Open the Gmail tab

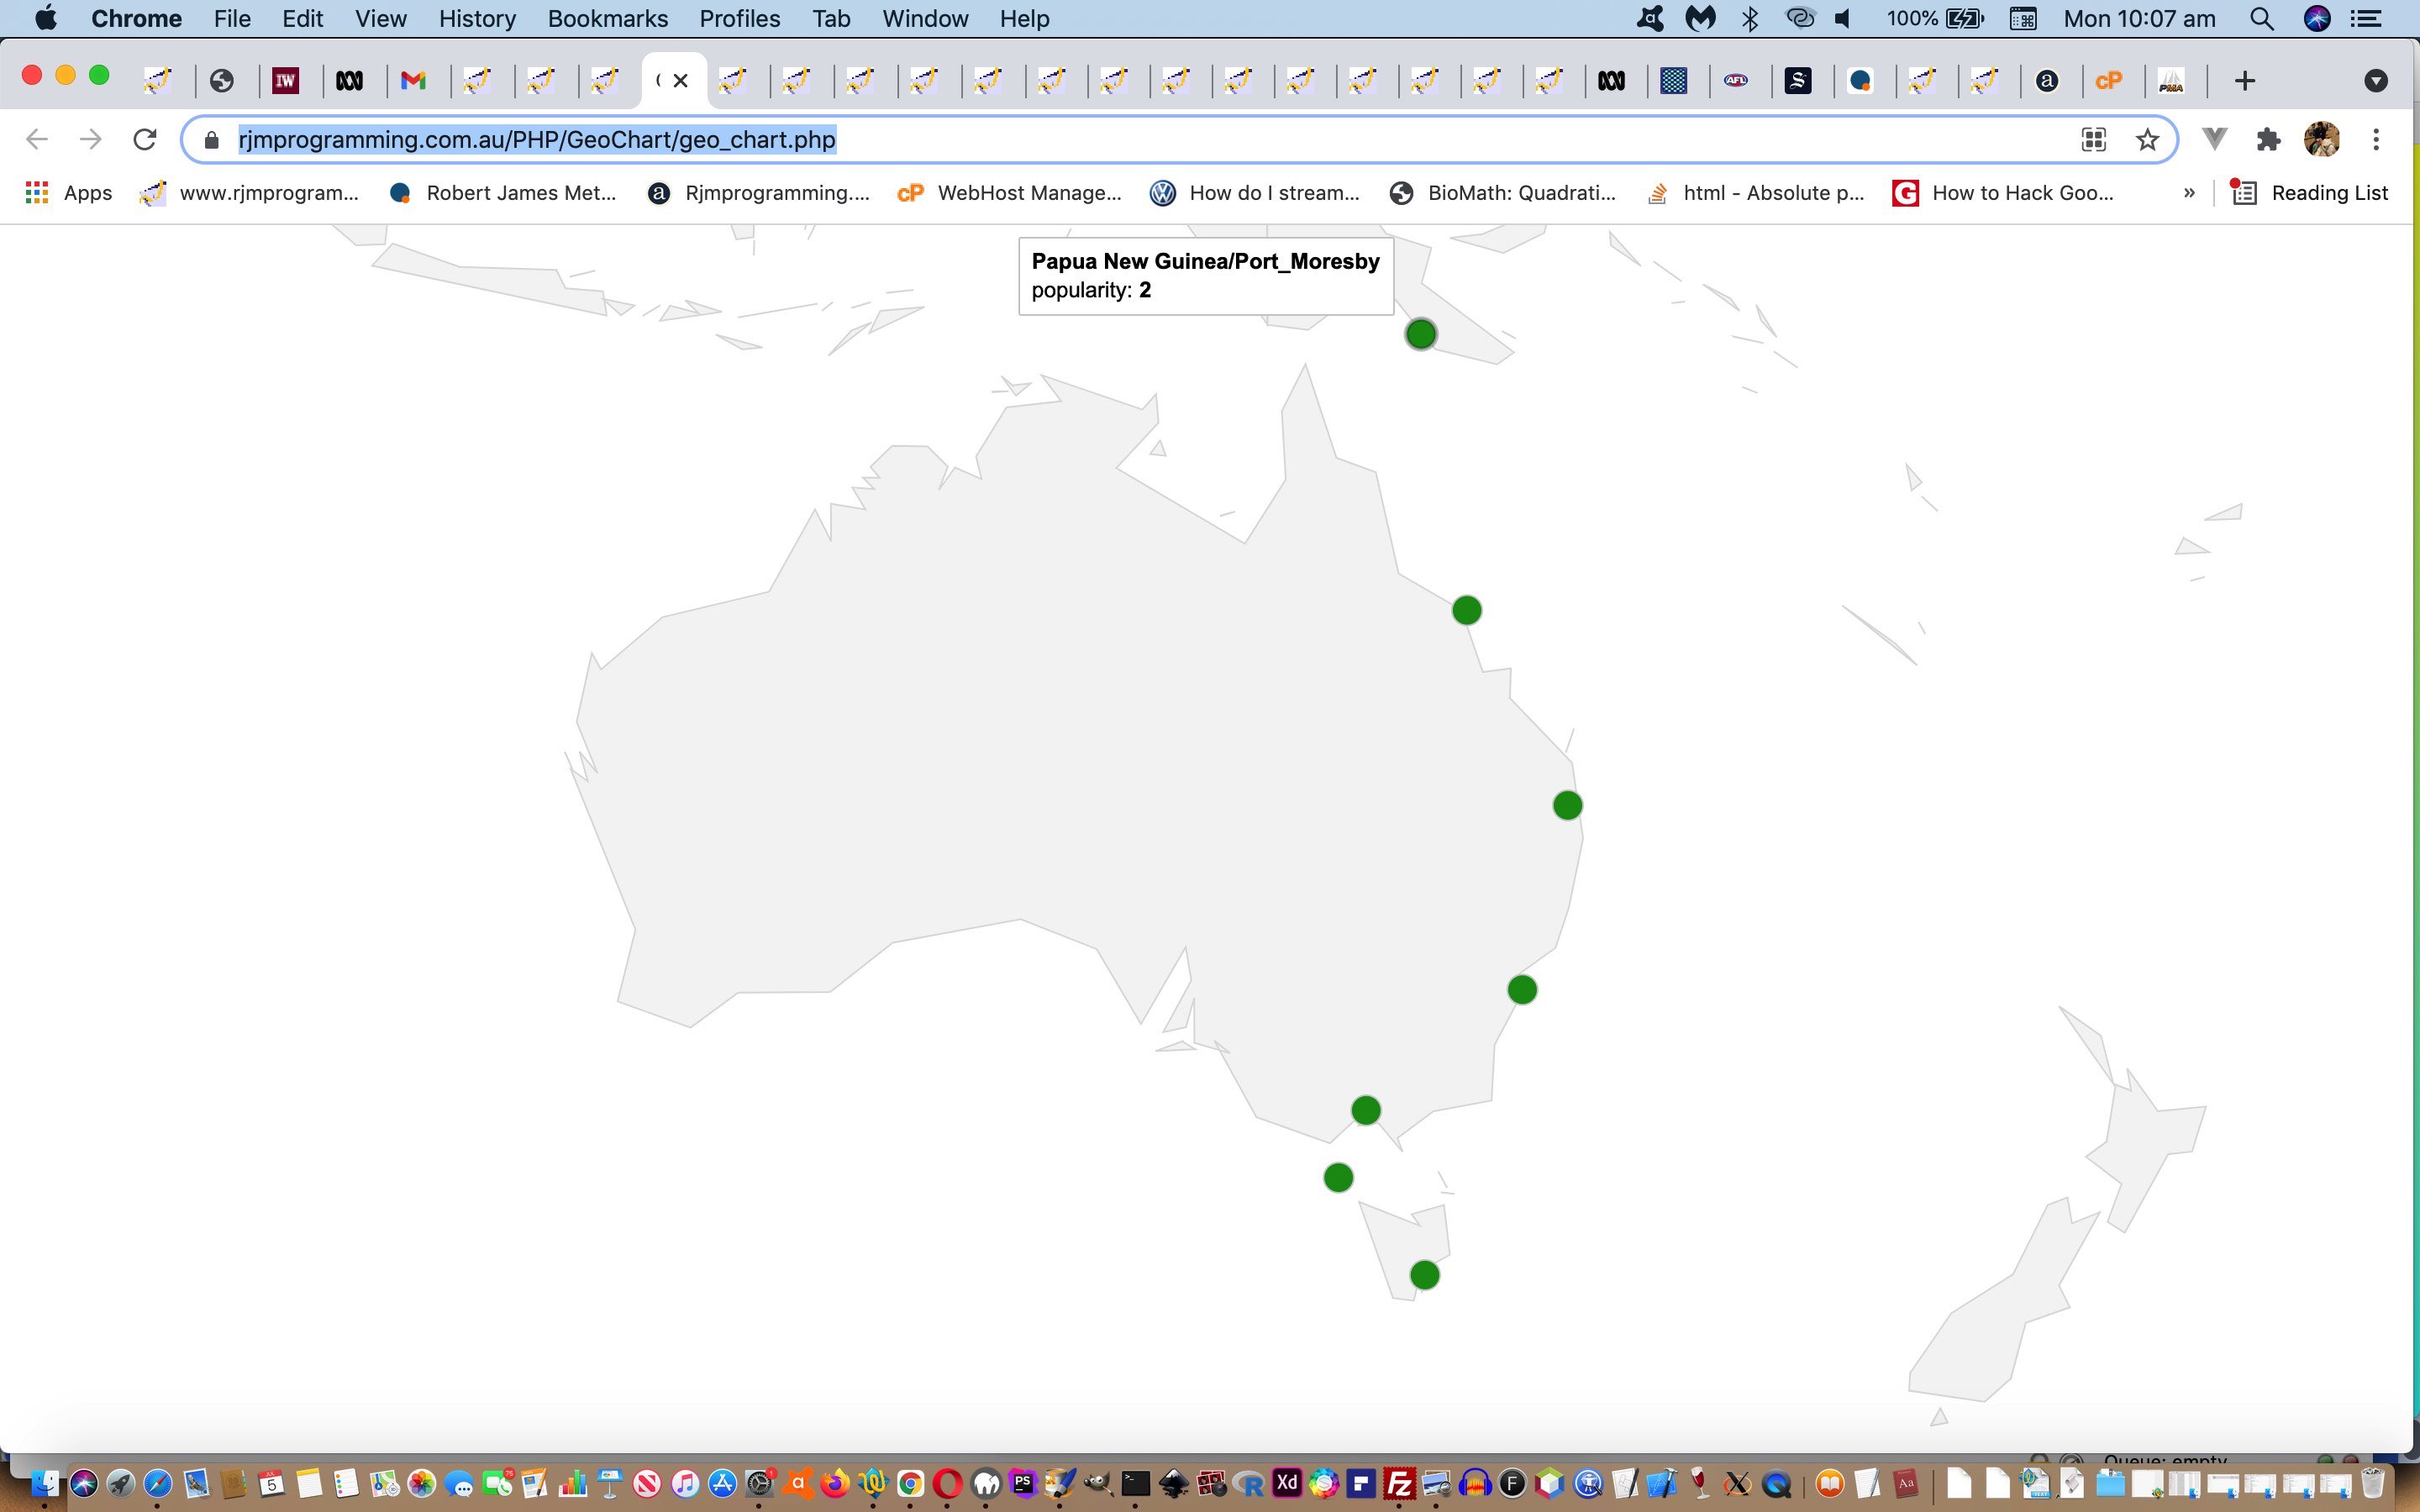point(413,81)
